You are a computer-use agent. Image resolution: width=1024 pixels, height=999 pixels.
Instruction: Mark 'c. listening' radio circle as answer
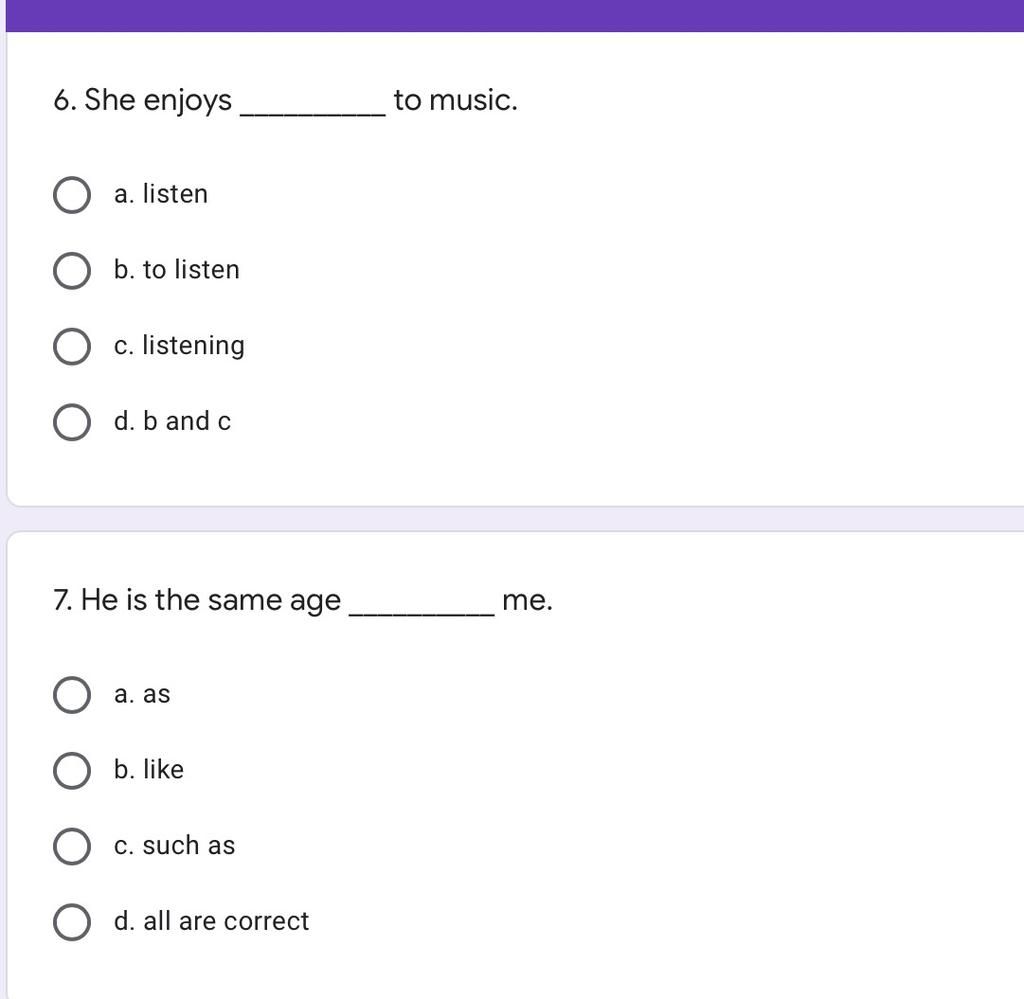(x=72, y=346)
